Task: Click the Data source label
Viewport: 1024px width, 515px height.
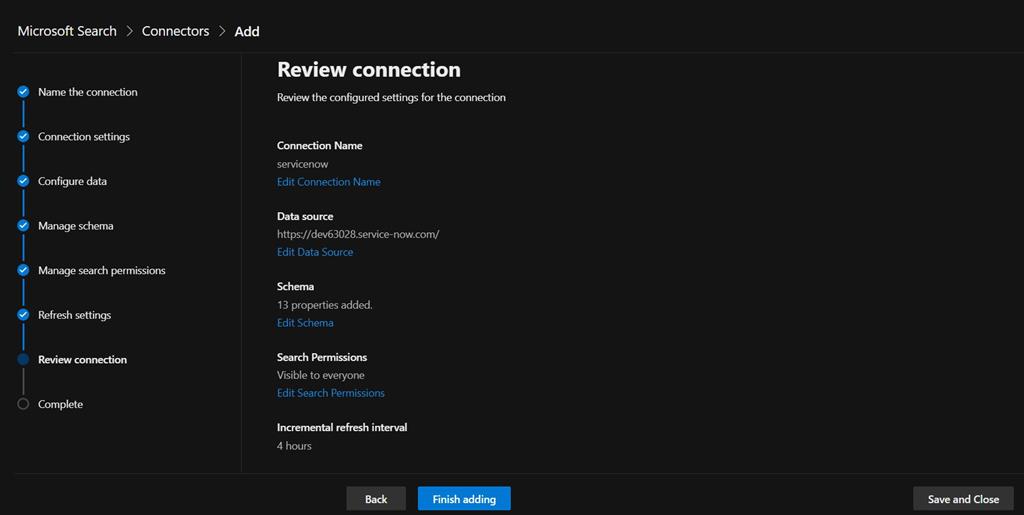Action: (x=305, y=216)
